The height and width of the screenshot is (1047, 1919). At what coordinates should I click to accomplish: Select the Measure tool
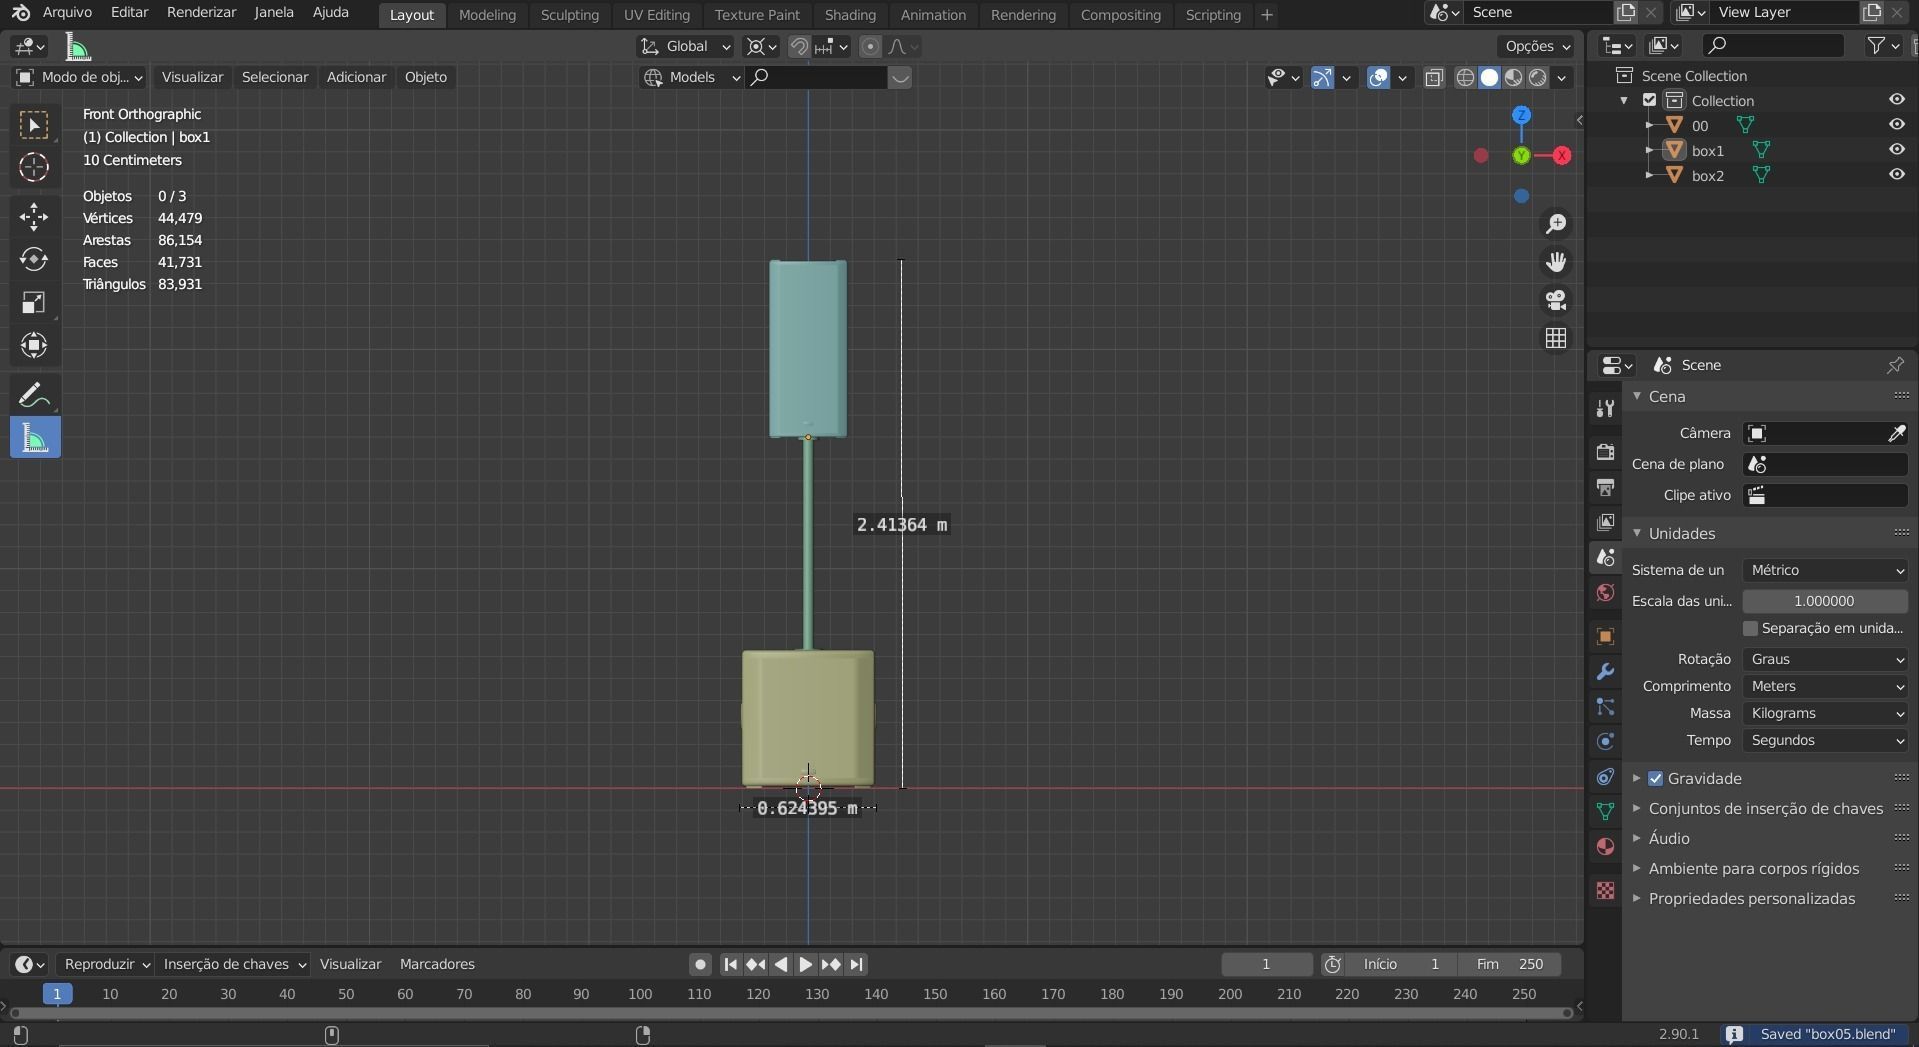point(34,438)
